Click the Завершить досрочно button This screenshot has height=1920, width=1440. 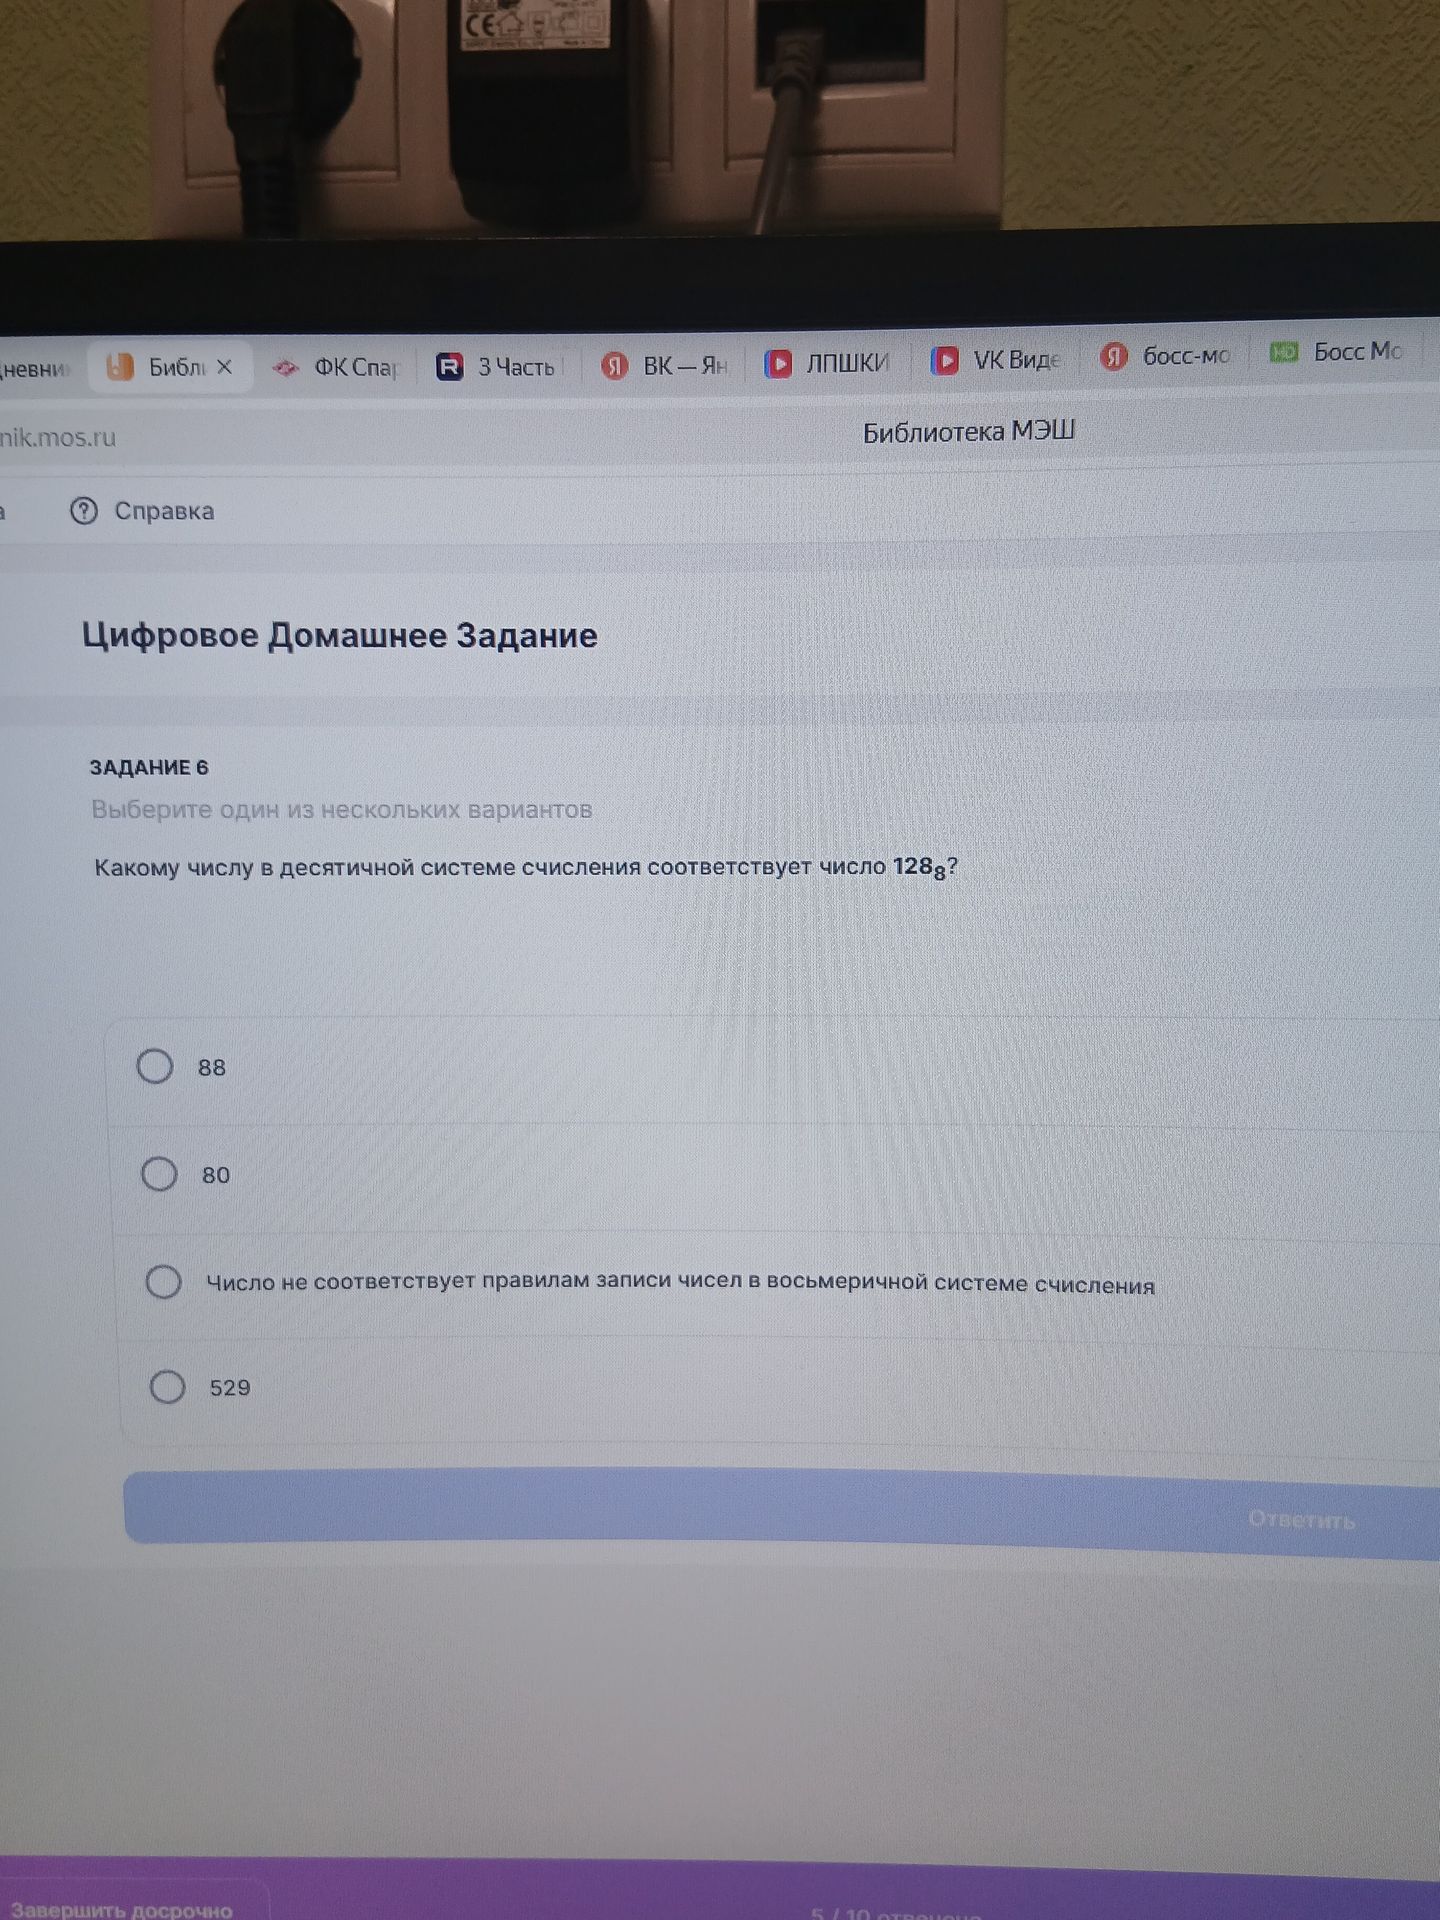pos(122,1910)
